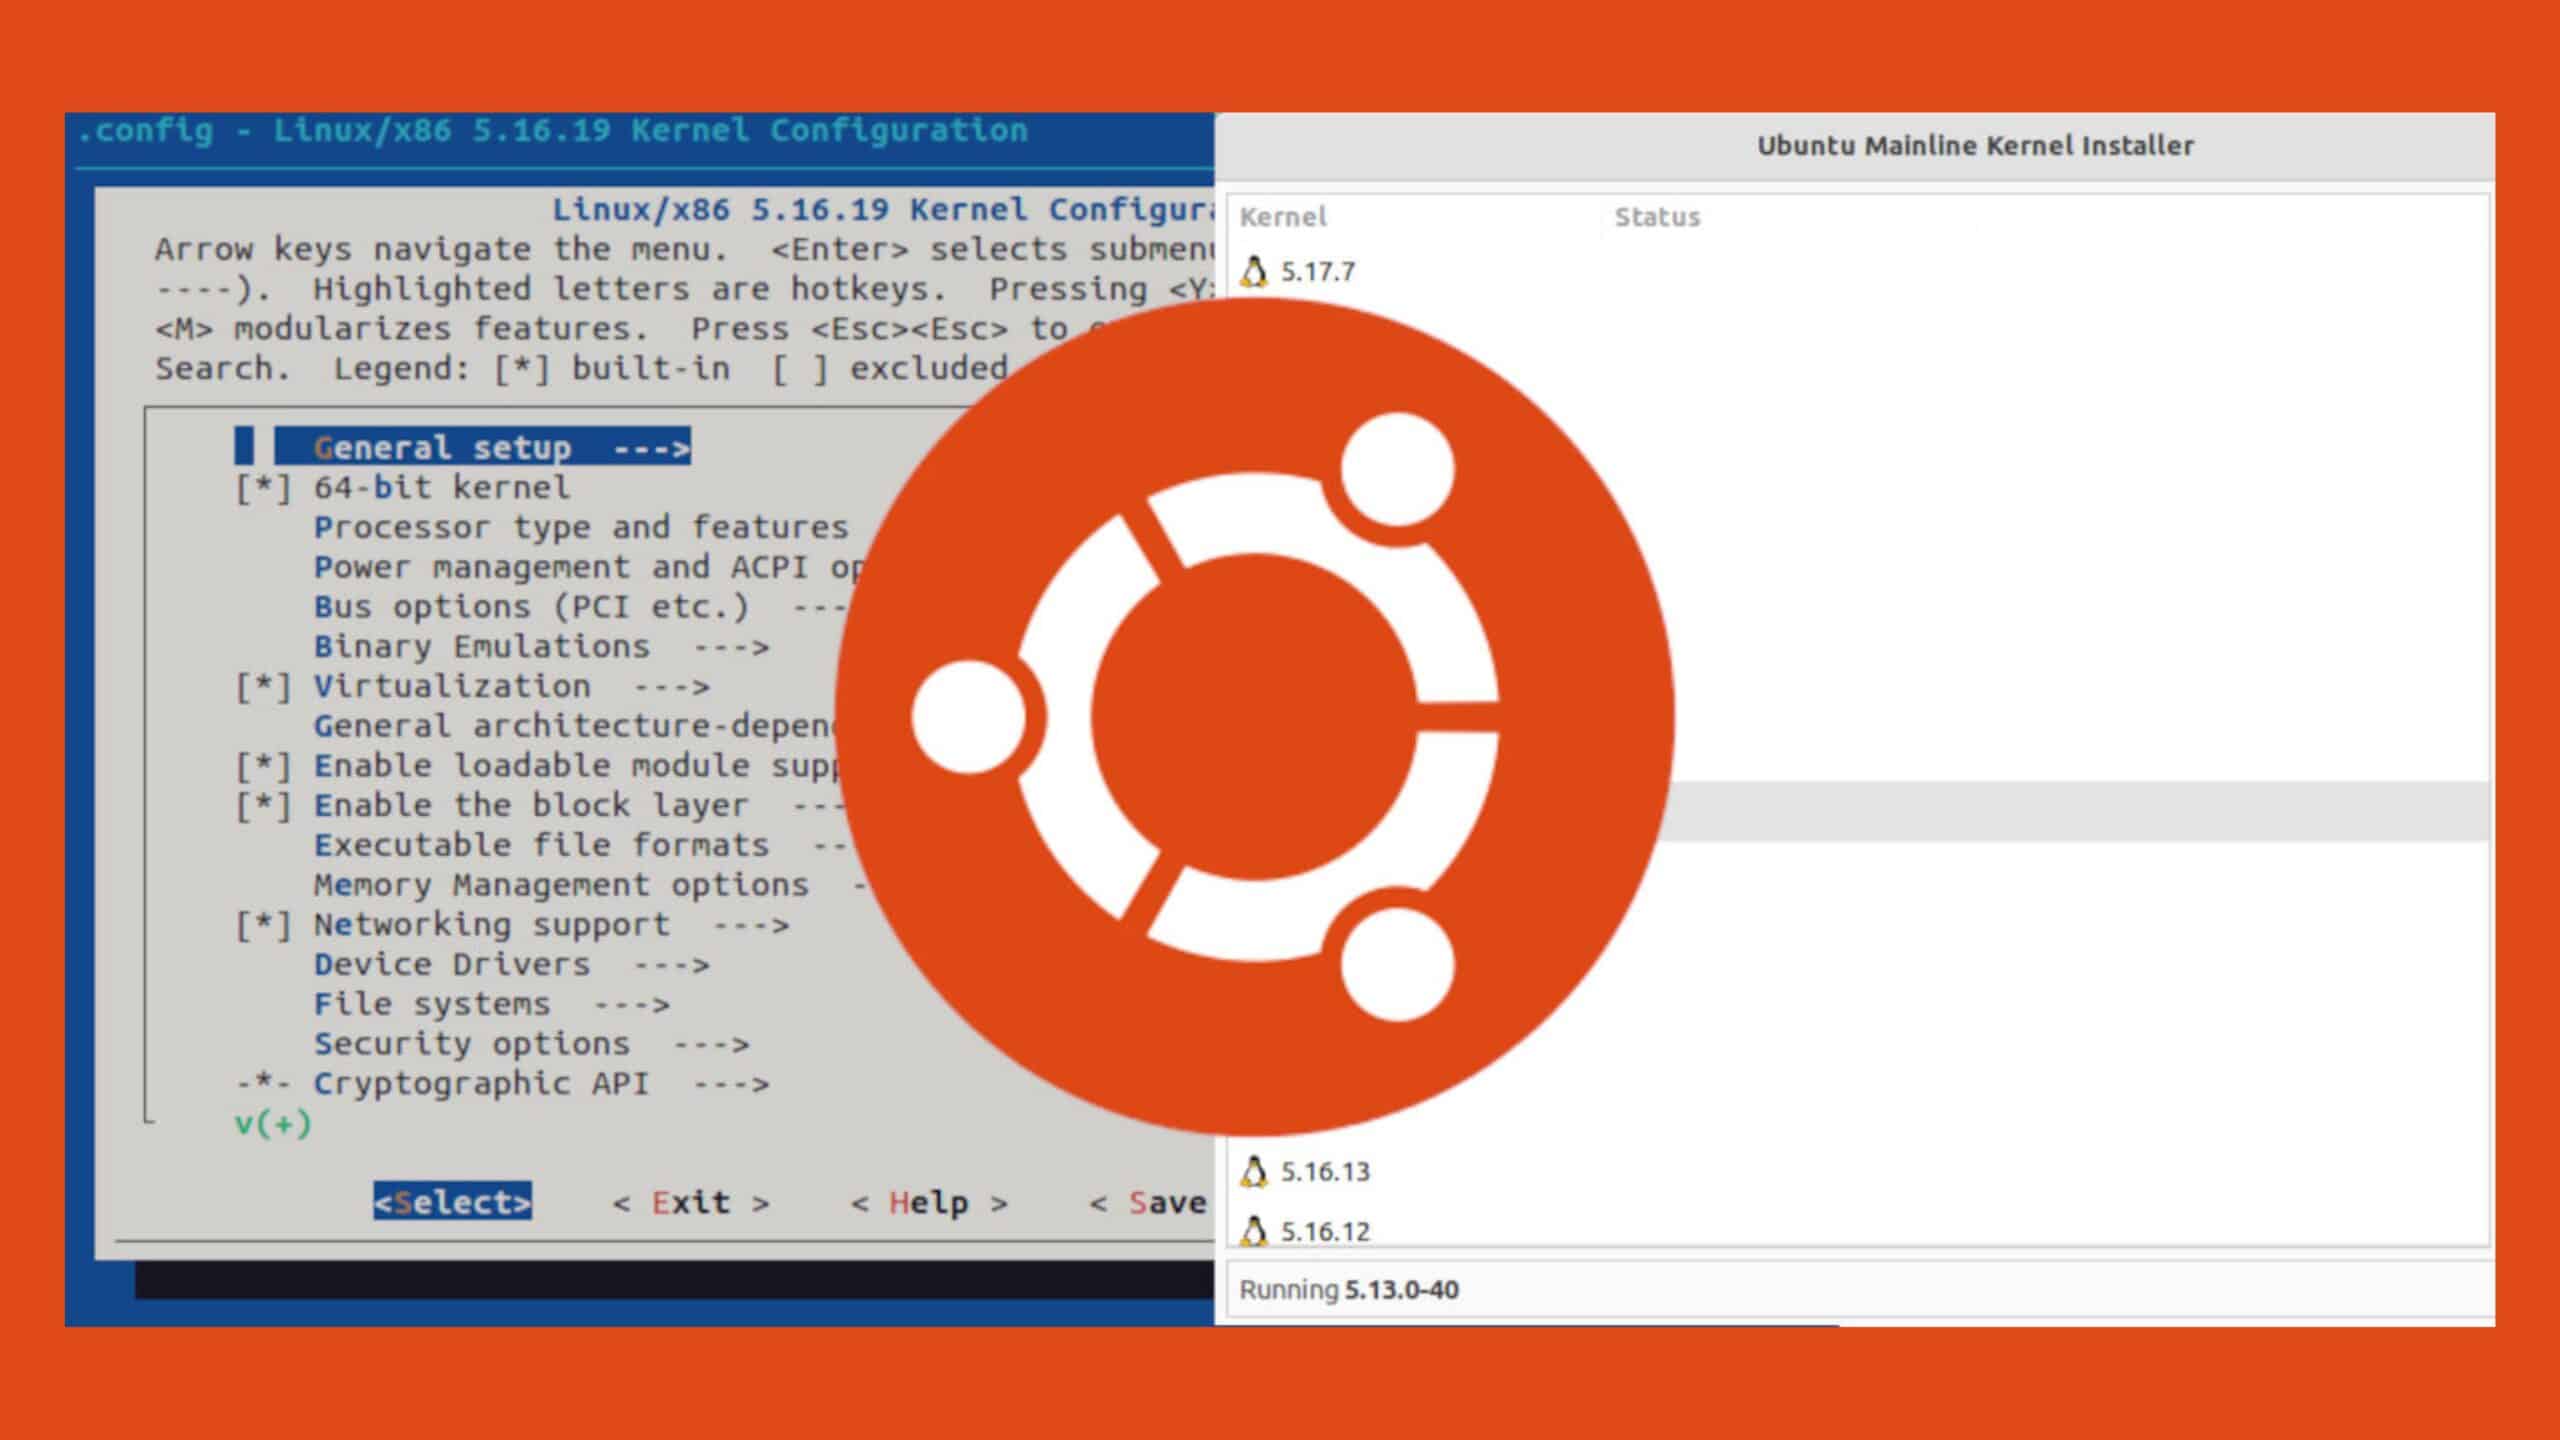Click the Exit button in menuconfig

click(691, 1202)
